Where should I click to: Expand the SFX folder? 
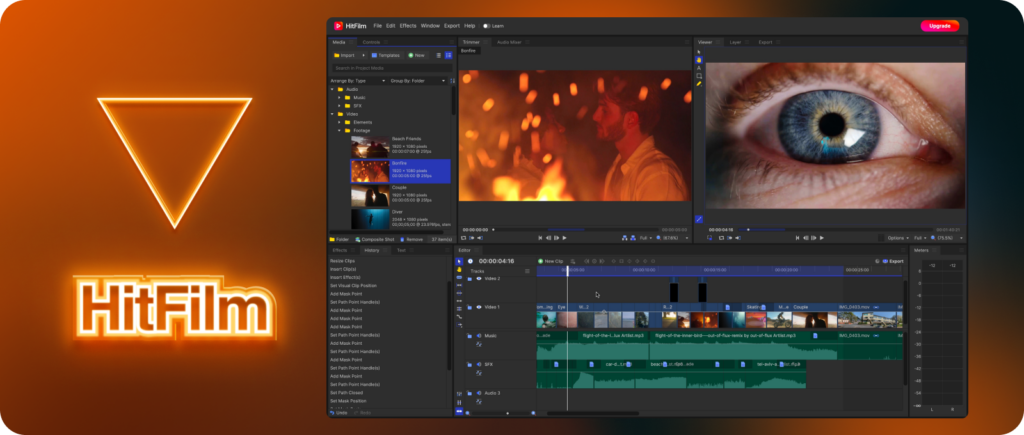[340, 106]
